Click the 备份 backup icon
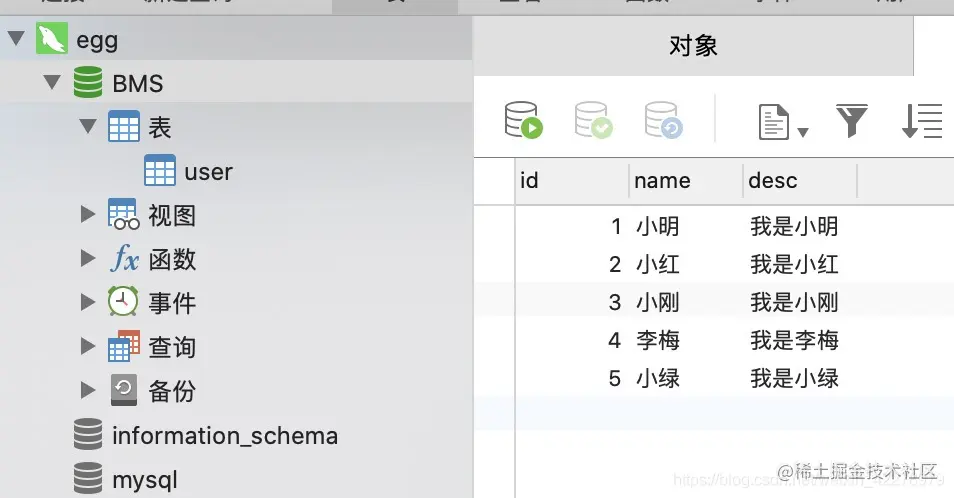This screenshot has width=954, height=498. (124, 390)
